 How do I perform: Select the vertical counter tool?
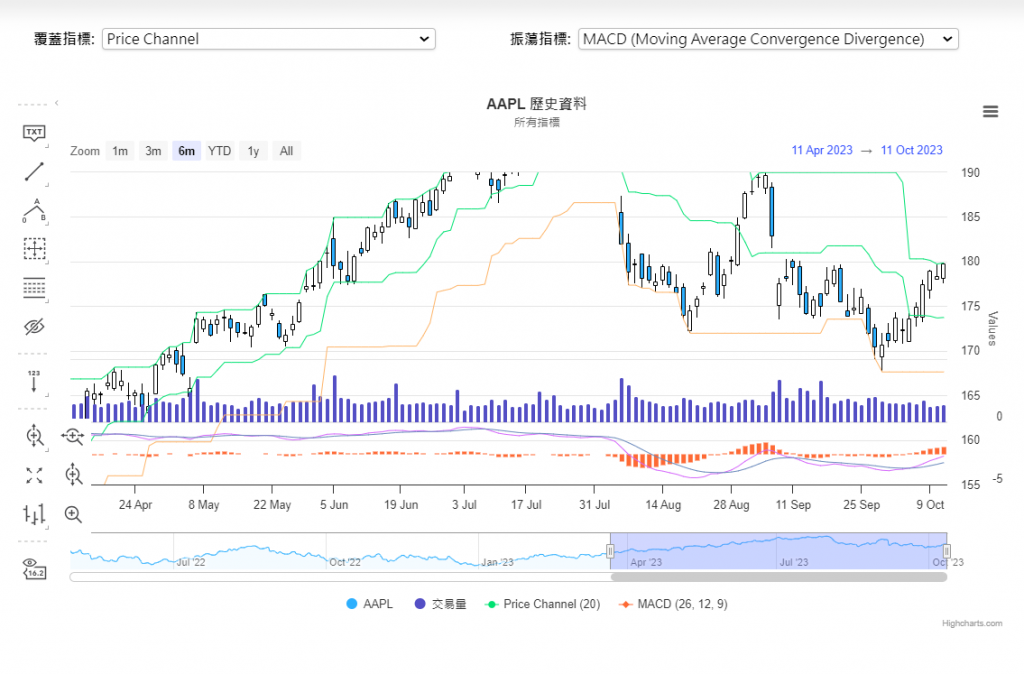coord(34,380)
